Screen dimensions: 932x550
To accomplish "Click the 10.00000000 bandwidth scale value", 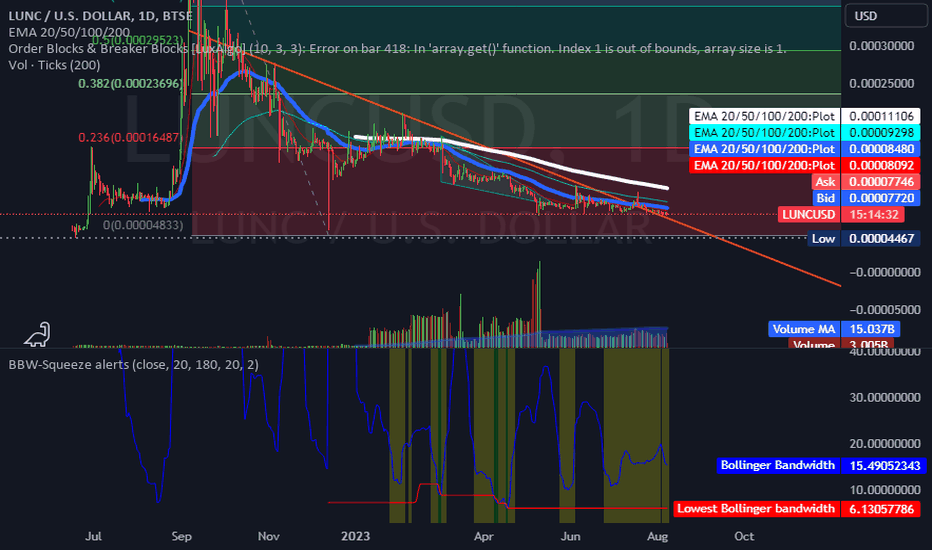I will 885,490.
